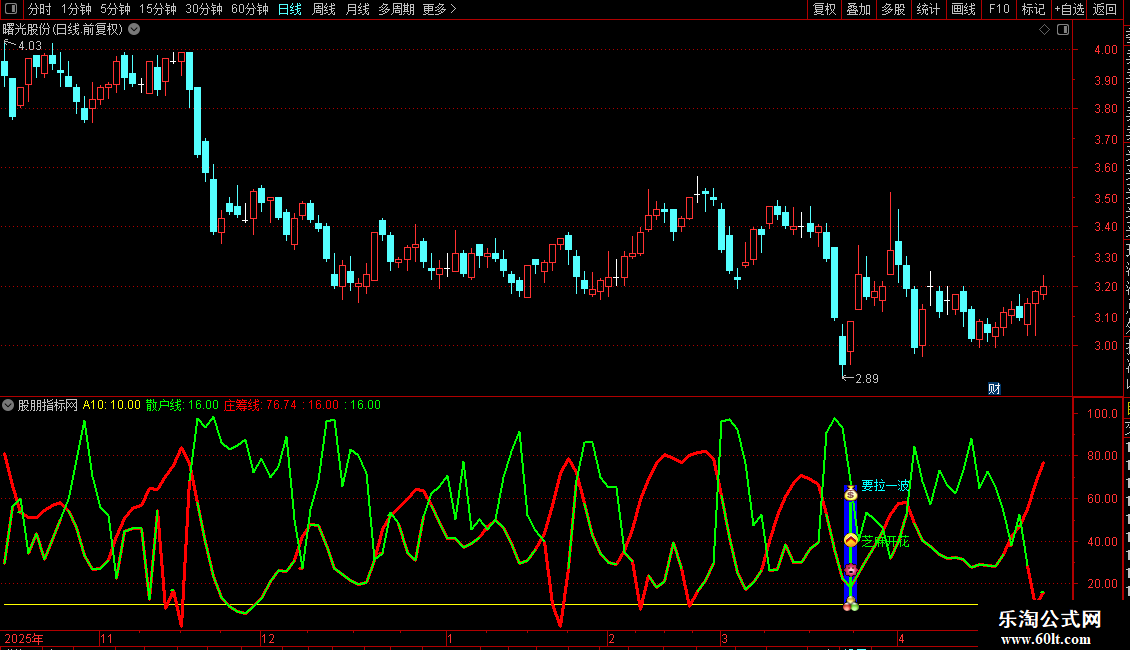The width and height of the screenshot is (1130, 650).
Task: Click the month 3 timeline marker
Action: pos(724,638)
